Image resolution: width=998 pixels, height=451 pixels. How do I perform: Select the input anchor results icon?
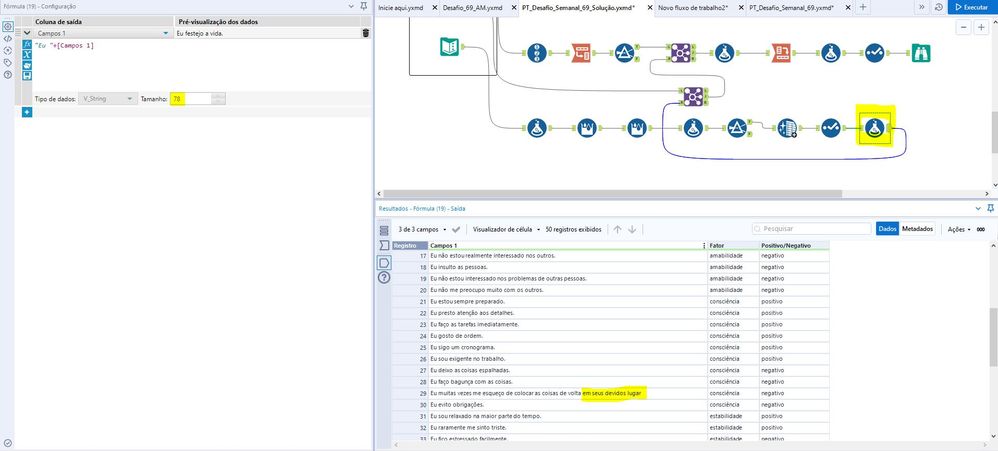tap(384, 246)
